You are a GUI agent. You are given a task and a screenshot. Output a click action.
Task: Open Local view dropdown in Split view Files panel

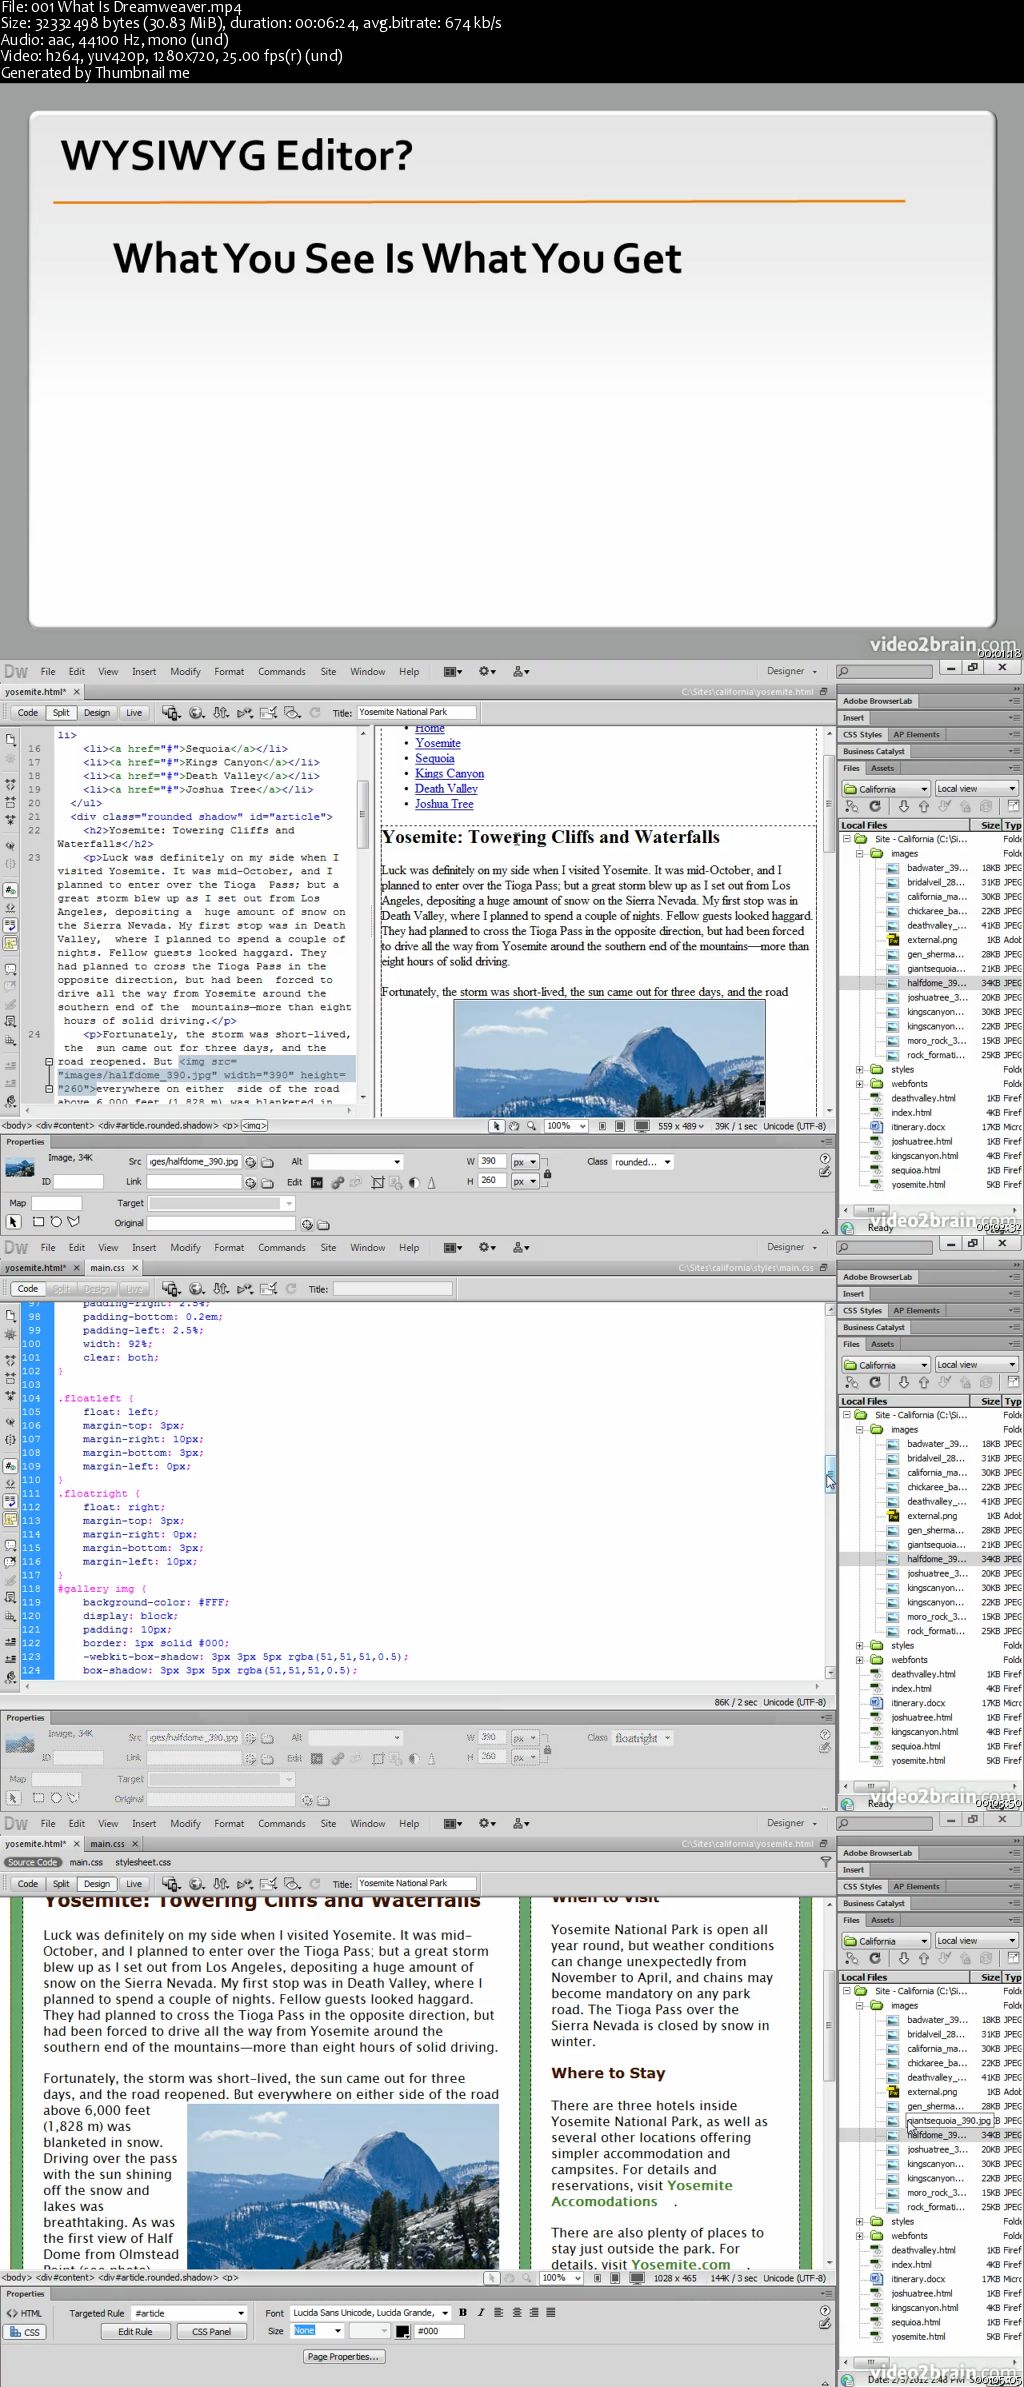(976, 789)
